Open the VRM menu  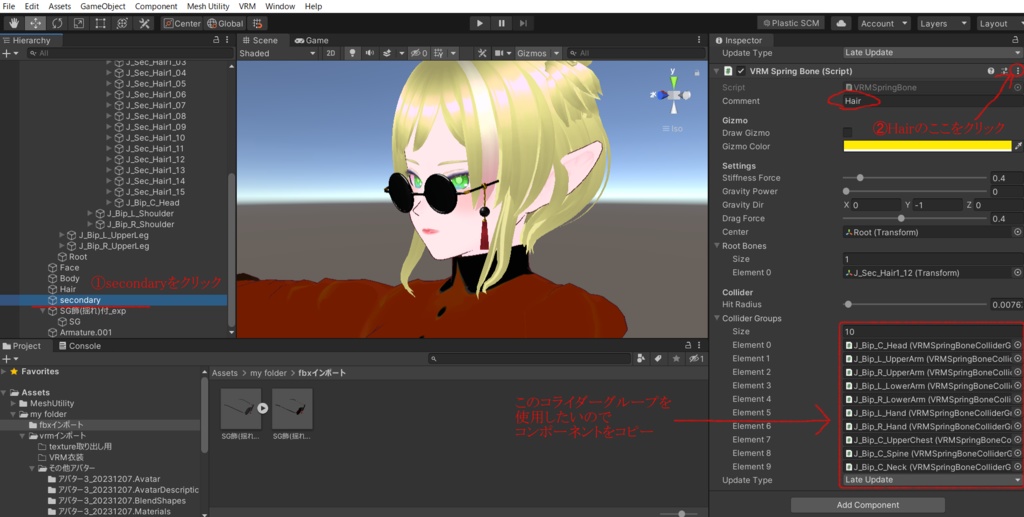click(247, 6)
